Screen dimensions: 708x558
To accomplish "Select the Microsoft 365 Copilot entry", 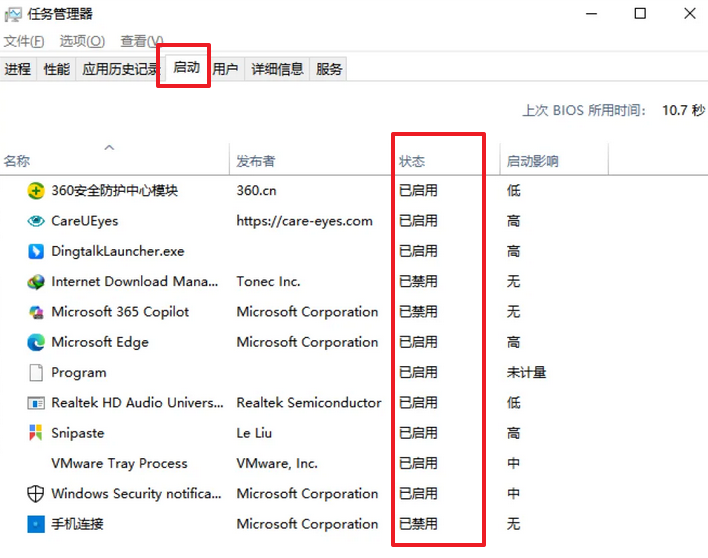I will pos(120,312).
